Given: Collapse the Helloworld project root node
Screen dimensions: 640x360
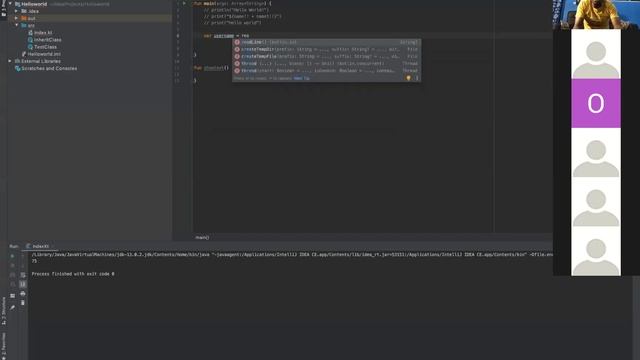Looking at the screenshot, I should (11, 4).
